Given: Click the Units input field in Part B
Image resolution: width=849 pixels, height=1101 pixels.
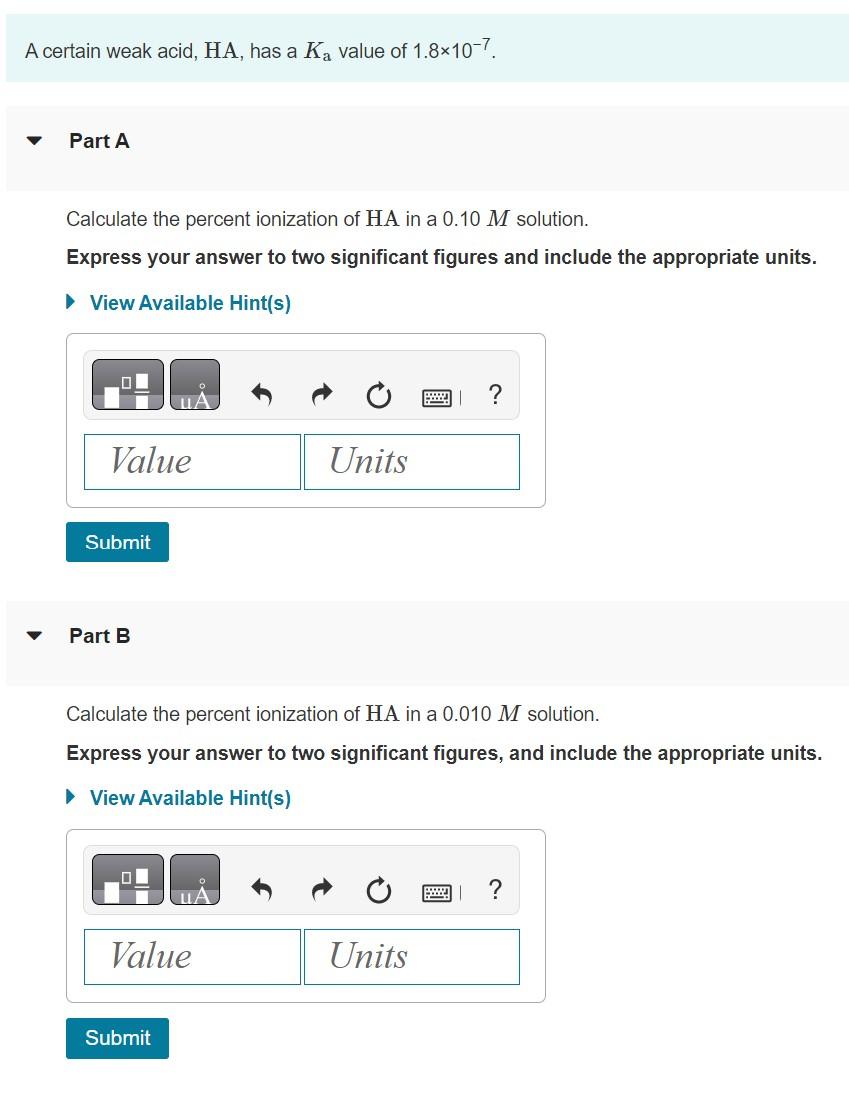Looking at the screenshot, I should click(411, 956).
